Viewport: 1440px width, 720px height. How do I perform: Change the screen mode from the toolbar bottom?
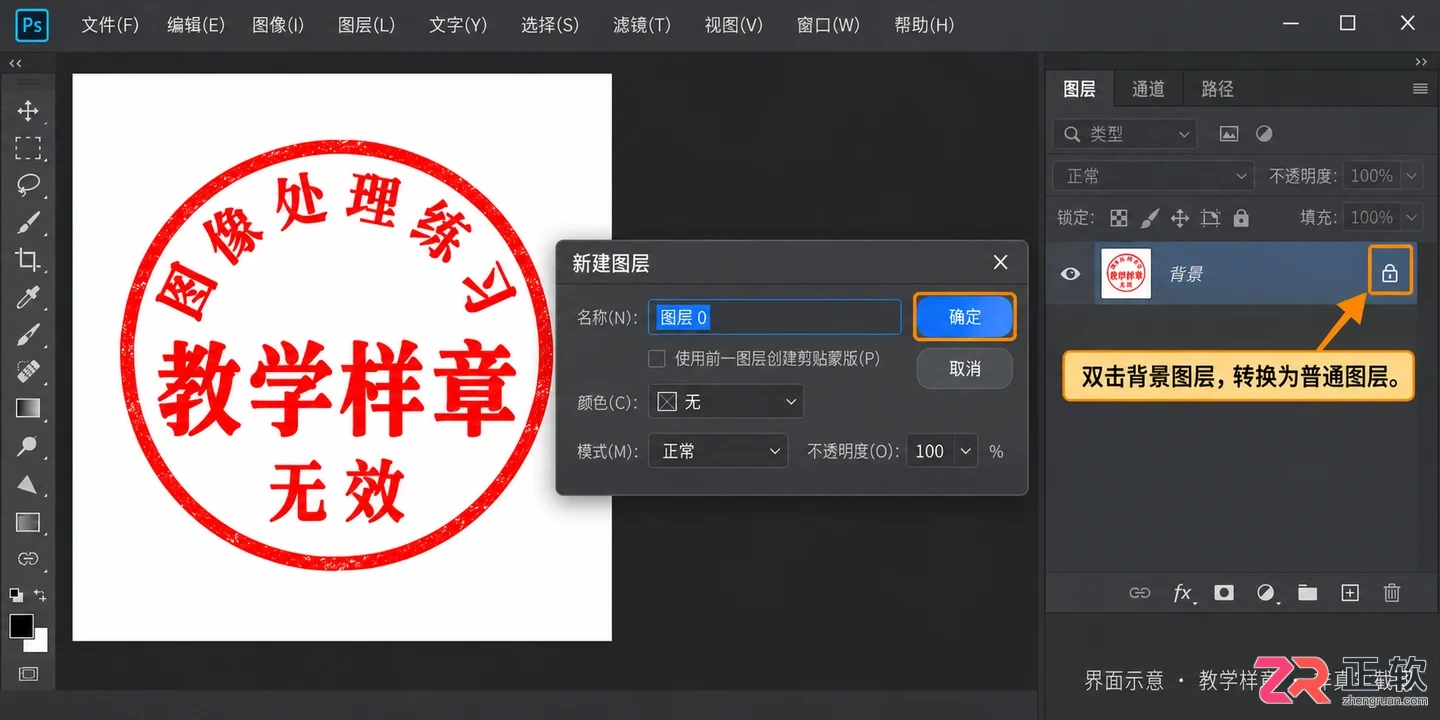click(28, 674)
